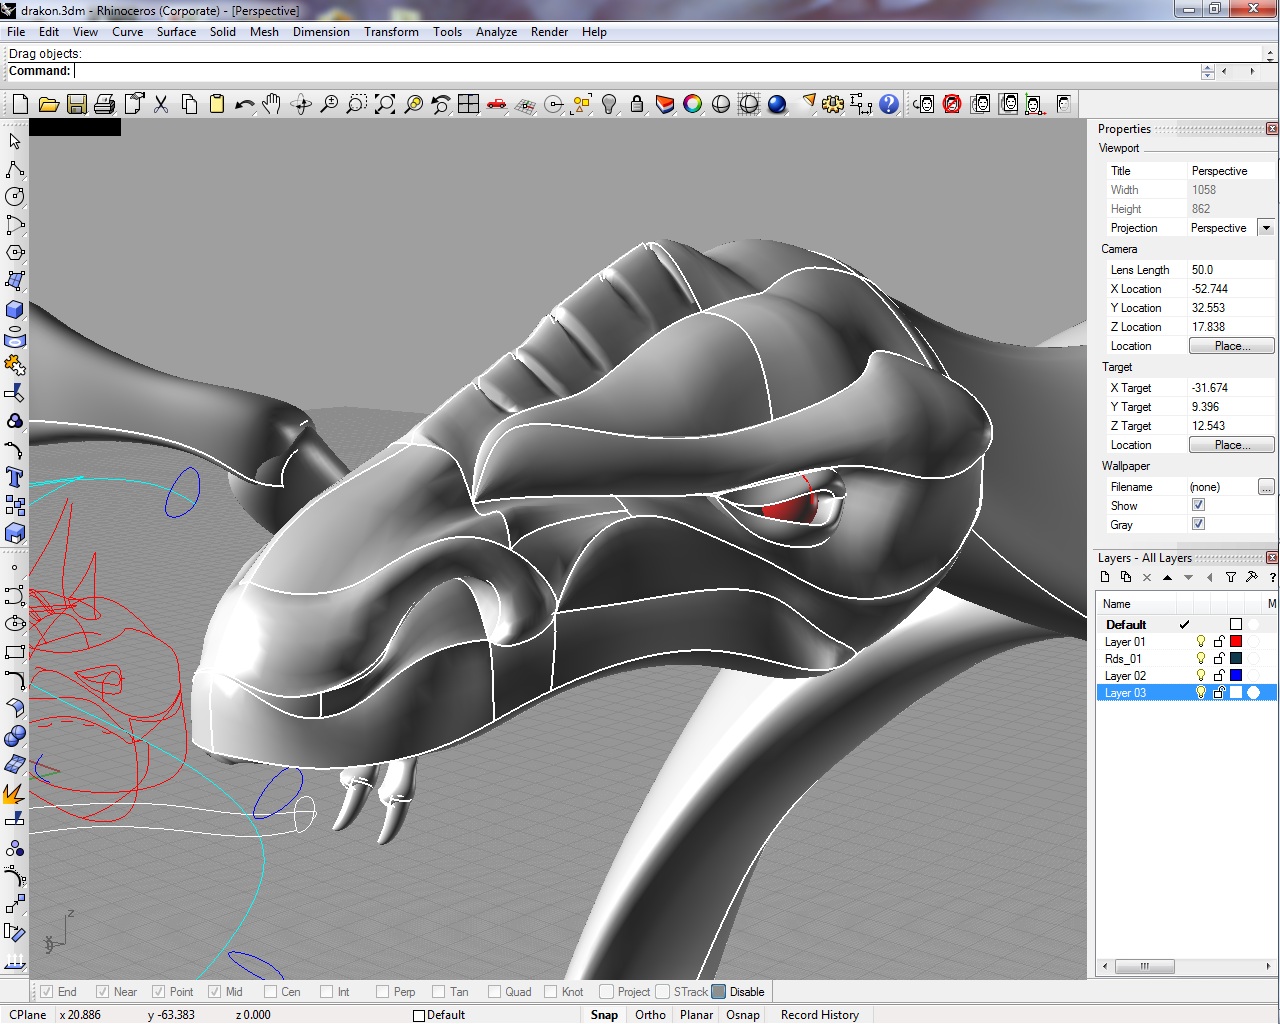Screen dimensions: 1280x1024
Task: Click the Print icon in toolbar
Action: [104, 104]
